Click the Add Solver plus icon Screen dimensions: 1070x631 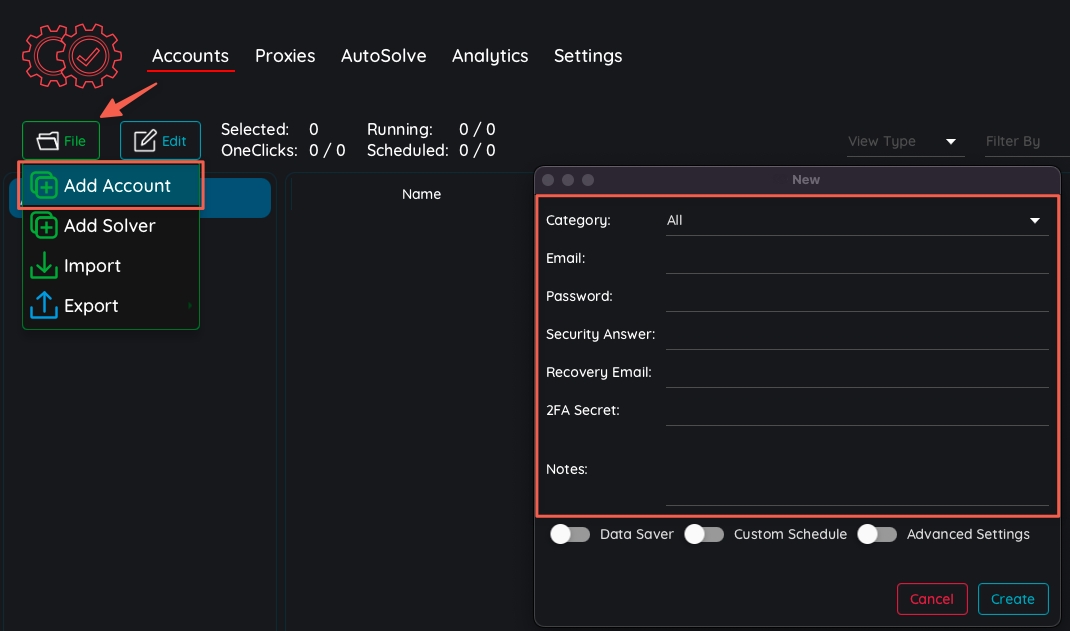[44, 226]
